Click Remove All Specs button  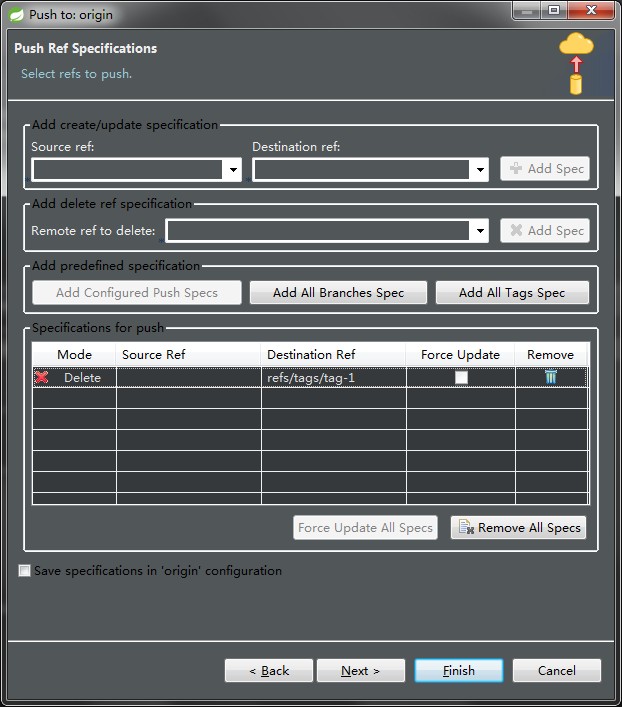[518, 527]
